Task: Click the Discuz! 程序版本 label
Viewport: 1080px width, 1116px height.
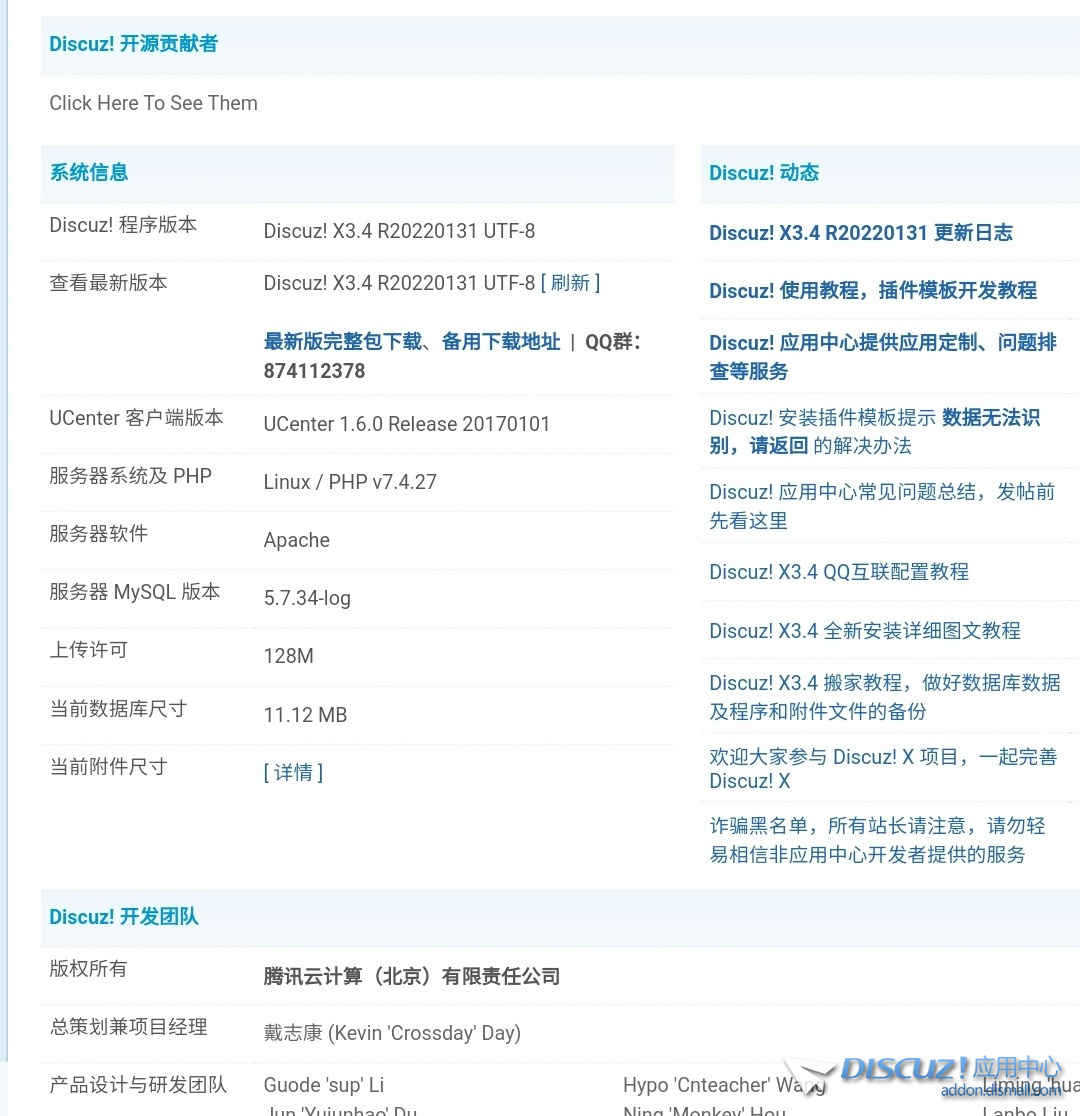Action: (x=122, y=225)
